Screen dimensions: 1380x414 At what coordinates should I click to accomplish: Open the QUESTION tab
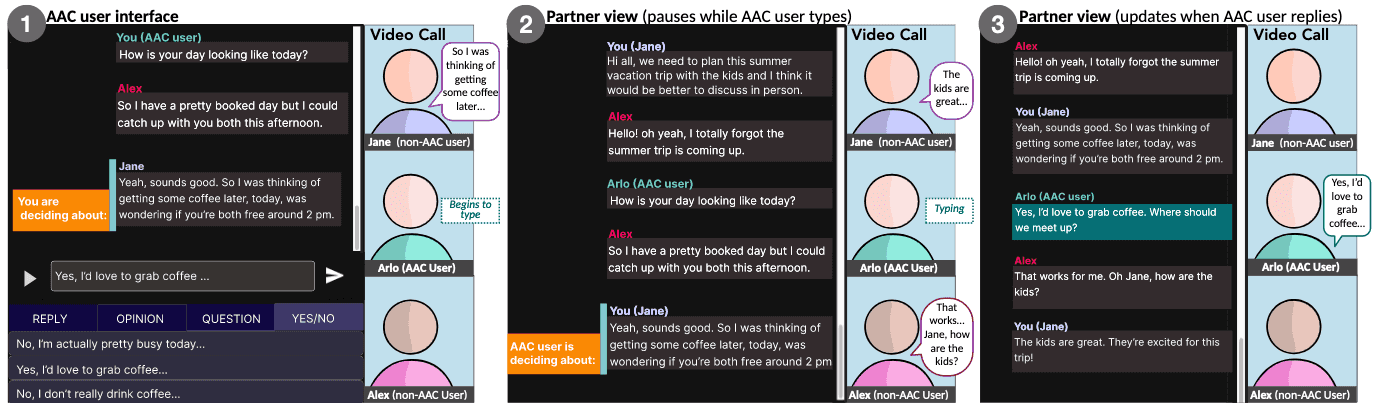point(231,319)
